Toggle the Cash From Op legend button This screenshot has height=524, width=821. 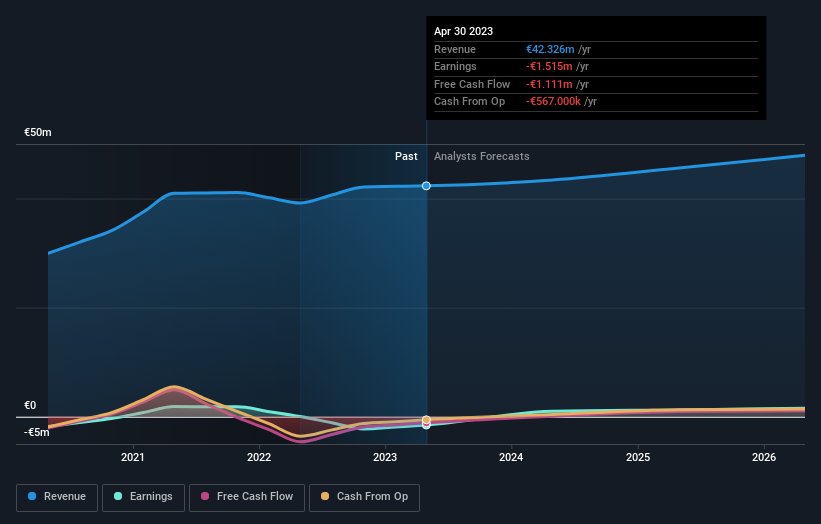tap(364, 497)
